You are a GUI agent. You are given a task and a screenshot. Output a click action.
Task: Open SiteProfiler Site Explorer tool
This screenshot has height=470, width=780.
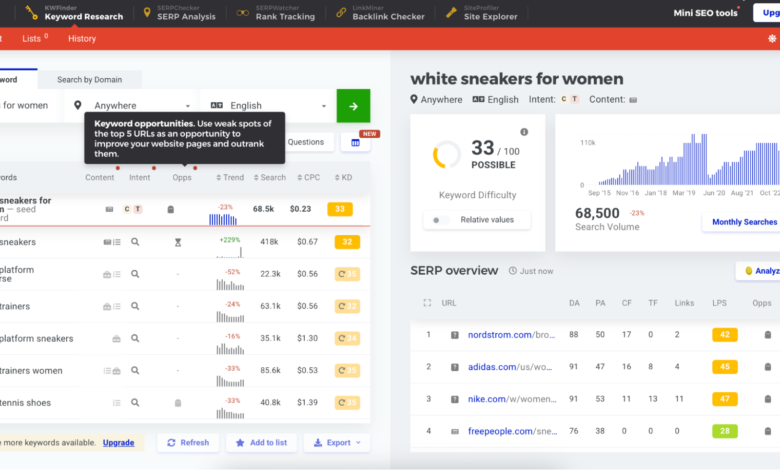tap(482, 13)
